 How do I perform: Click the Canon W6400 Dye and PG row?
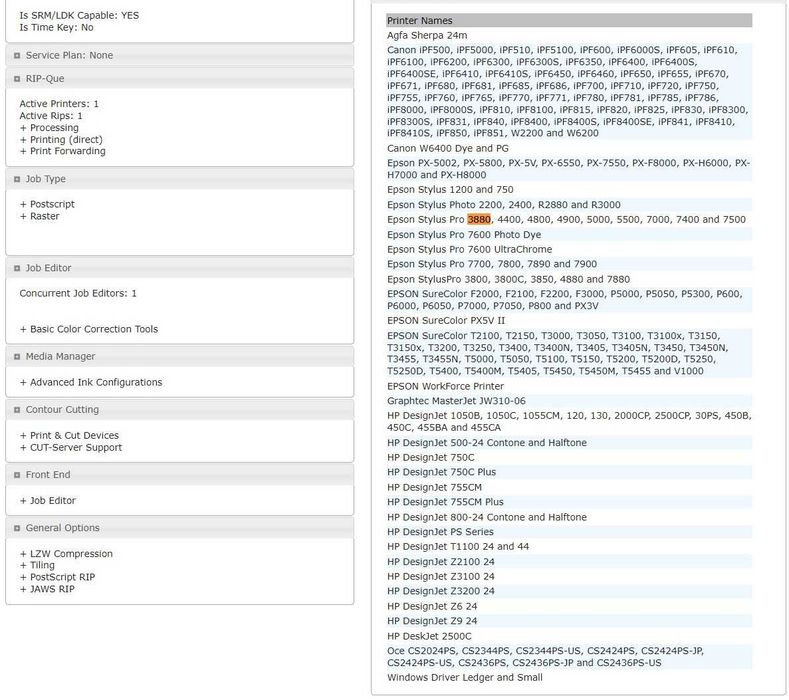[569, 148]
